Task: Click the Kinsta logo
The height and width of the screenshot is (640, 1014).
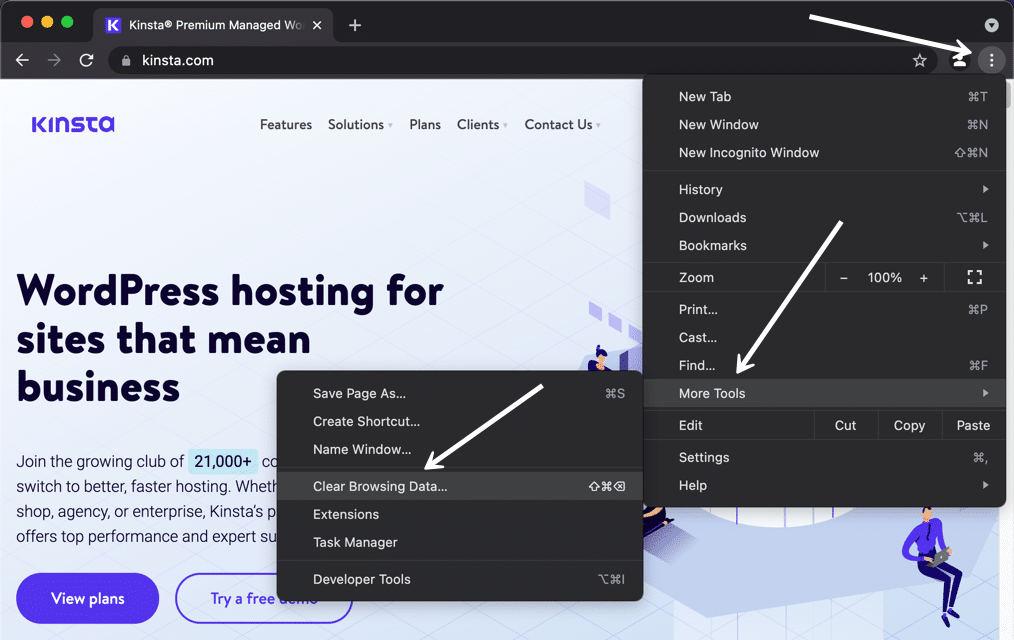Action: [x=73, y=125]
